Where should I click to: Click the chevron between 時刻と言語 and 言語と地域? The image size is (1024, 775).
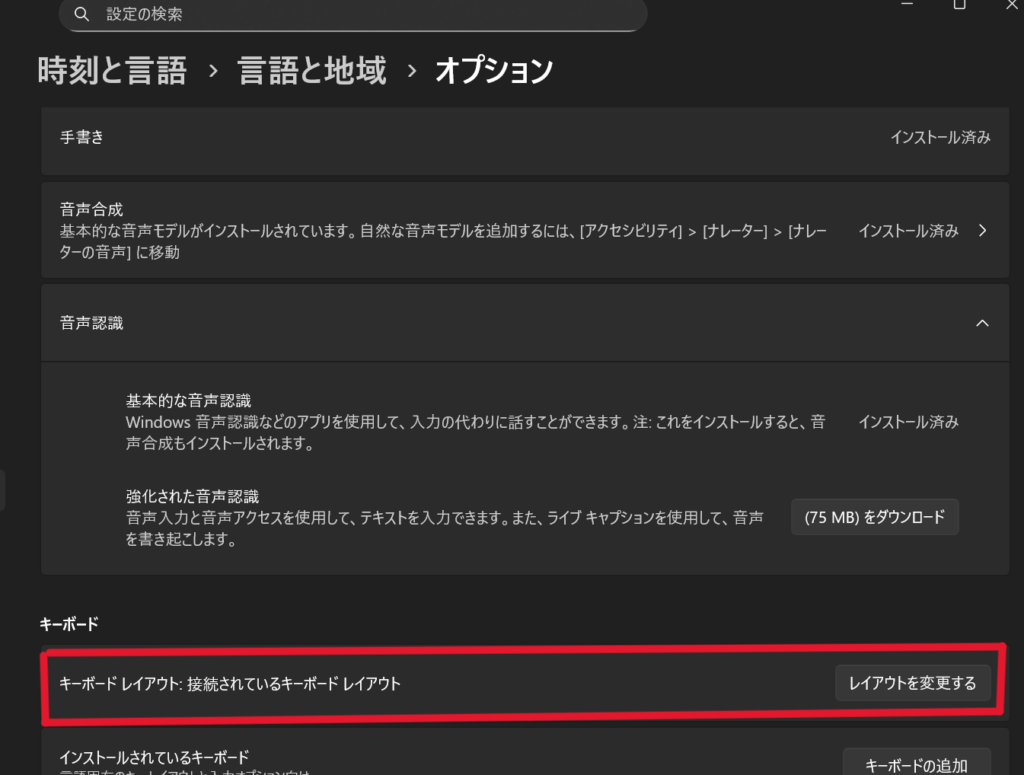point(213,72)
